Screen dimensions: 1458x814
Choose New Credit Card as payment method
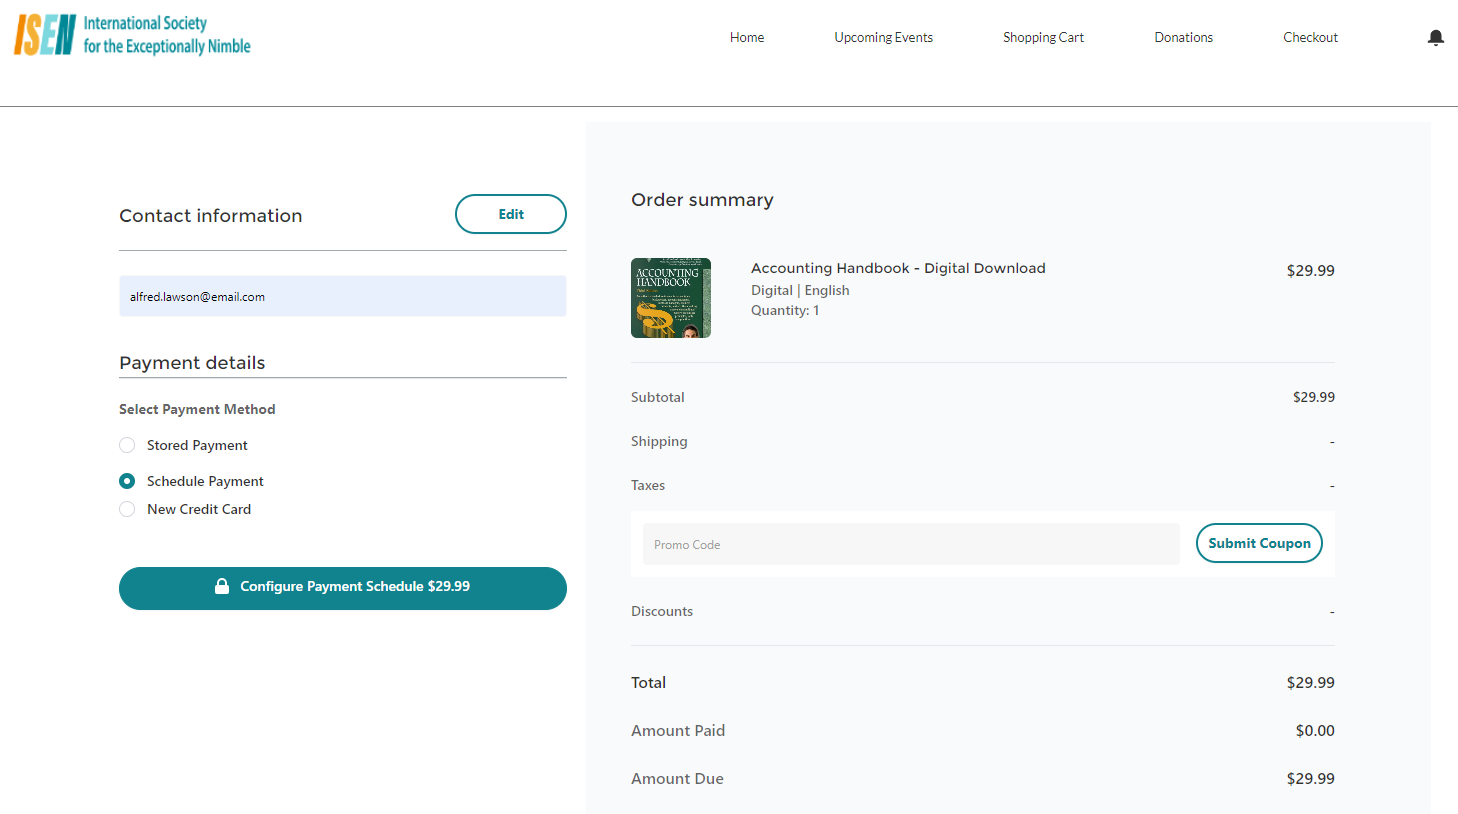127,508
